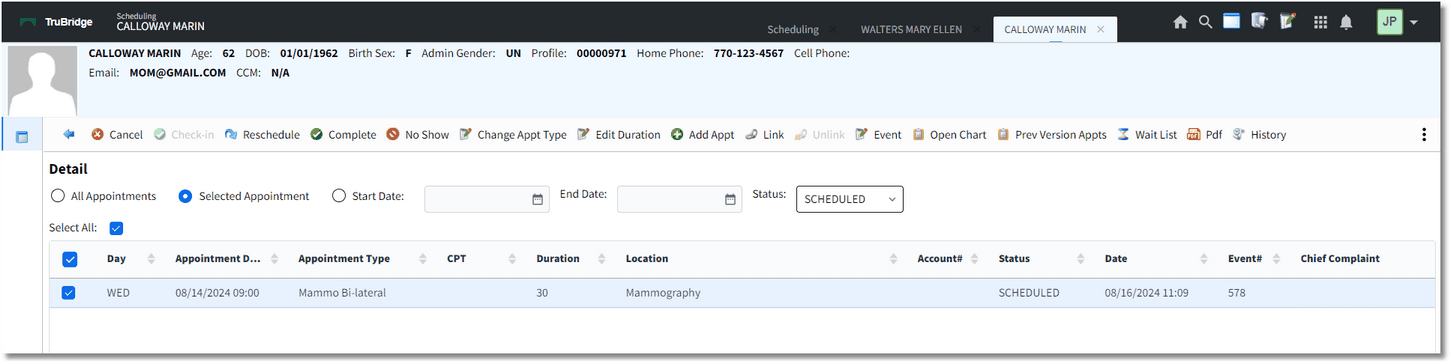Click the patient avatar photo placeholder

pyautogui.click(x=42, y=81)
